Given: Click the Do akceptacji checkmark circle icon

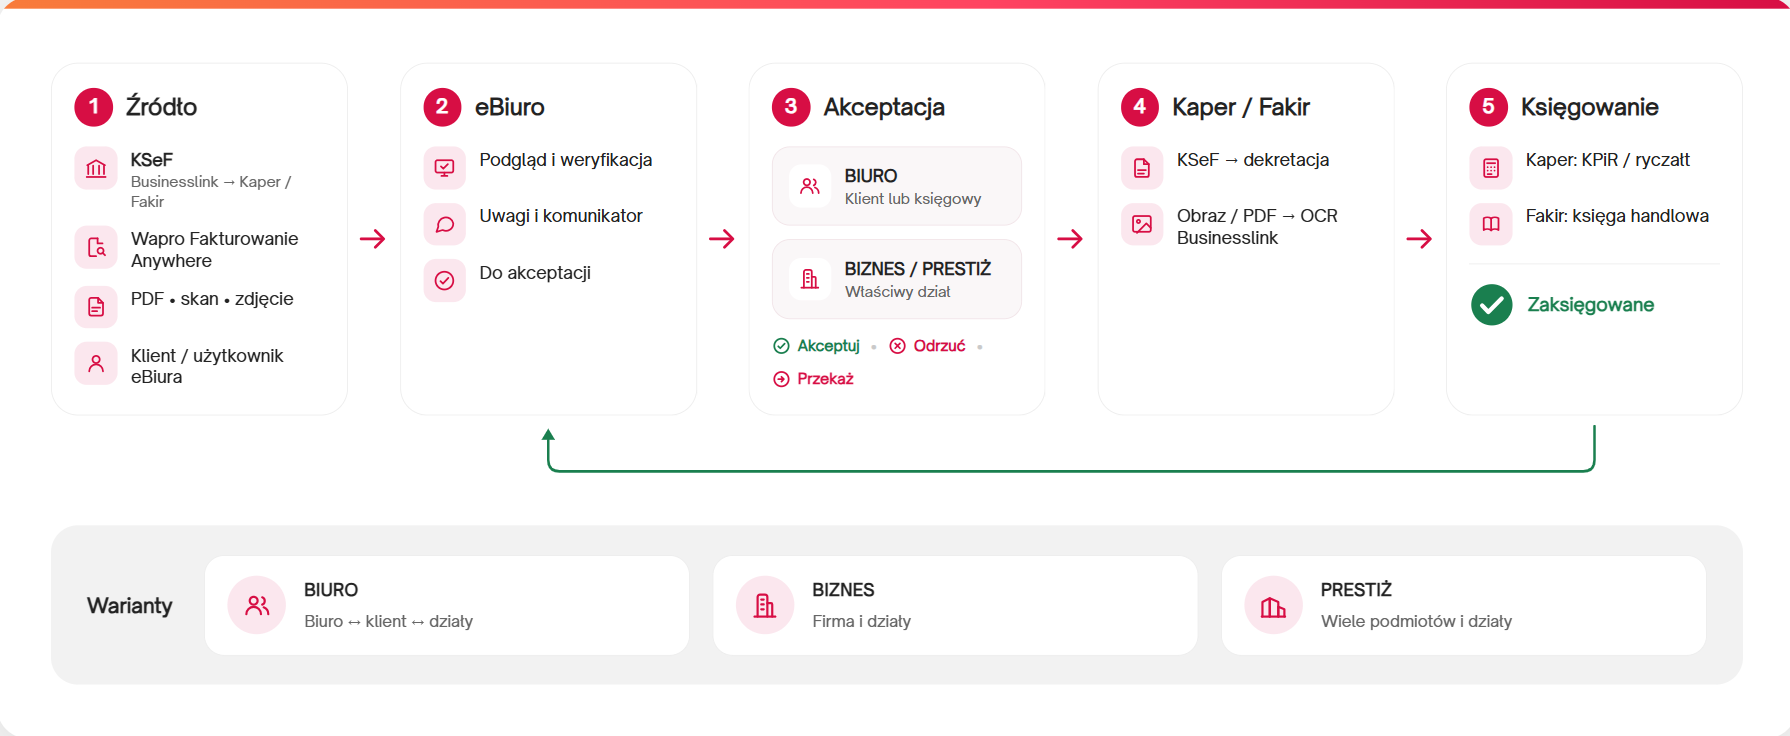Looking at the screenshot, I should pos(445,281).
